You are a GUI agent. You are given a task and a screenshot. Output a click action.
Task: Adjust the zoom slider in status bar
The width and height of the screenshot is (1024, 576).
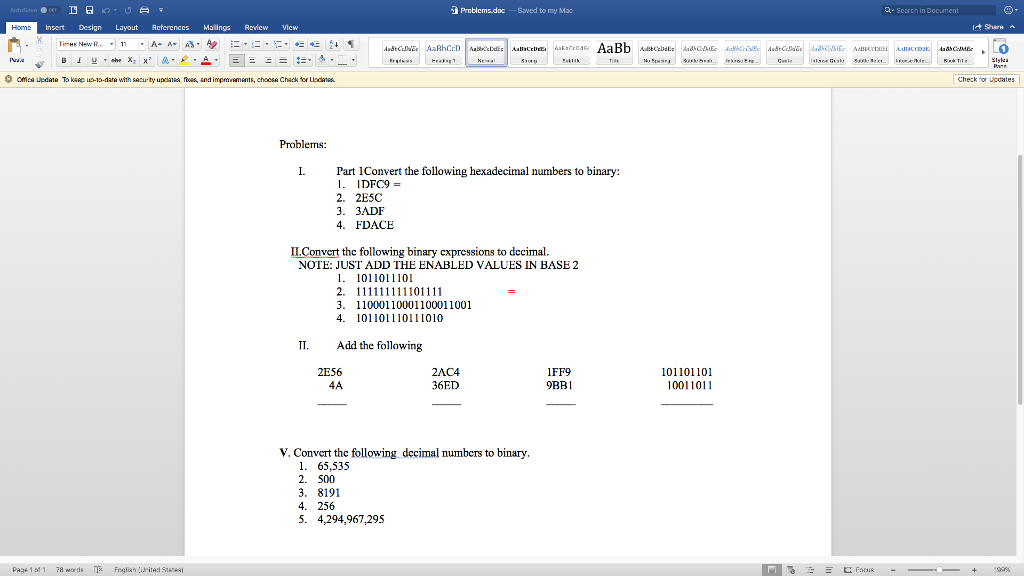pyautogui.click(x=939, y=570)
